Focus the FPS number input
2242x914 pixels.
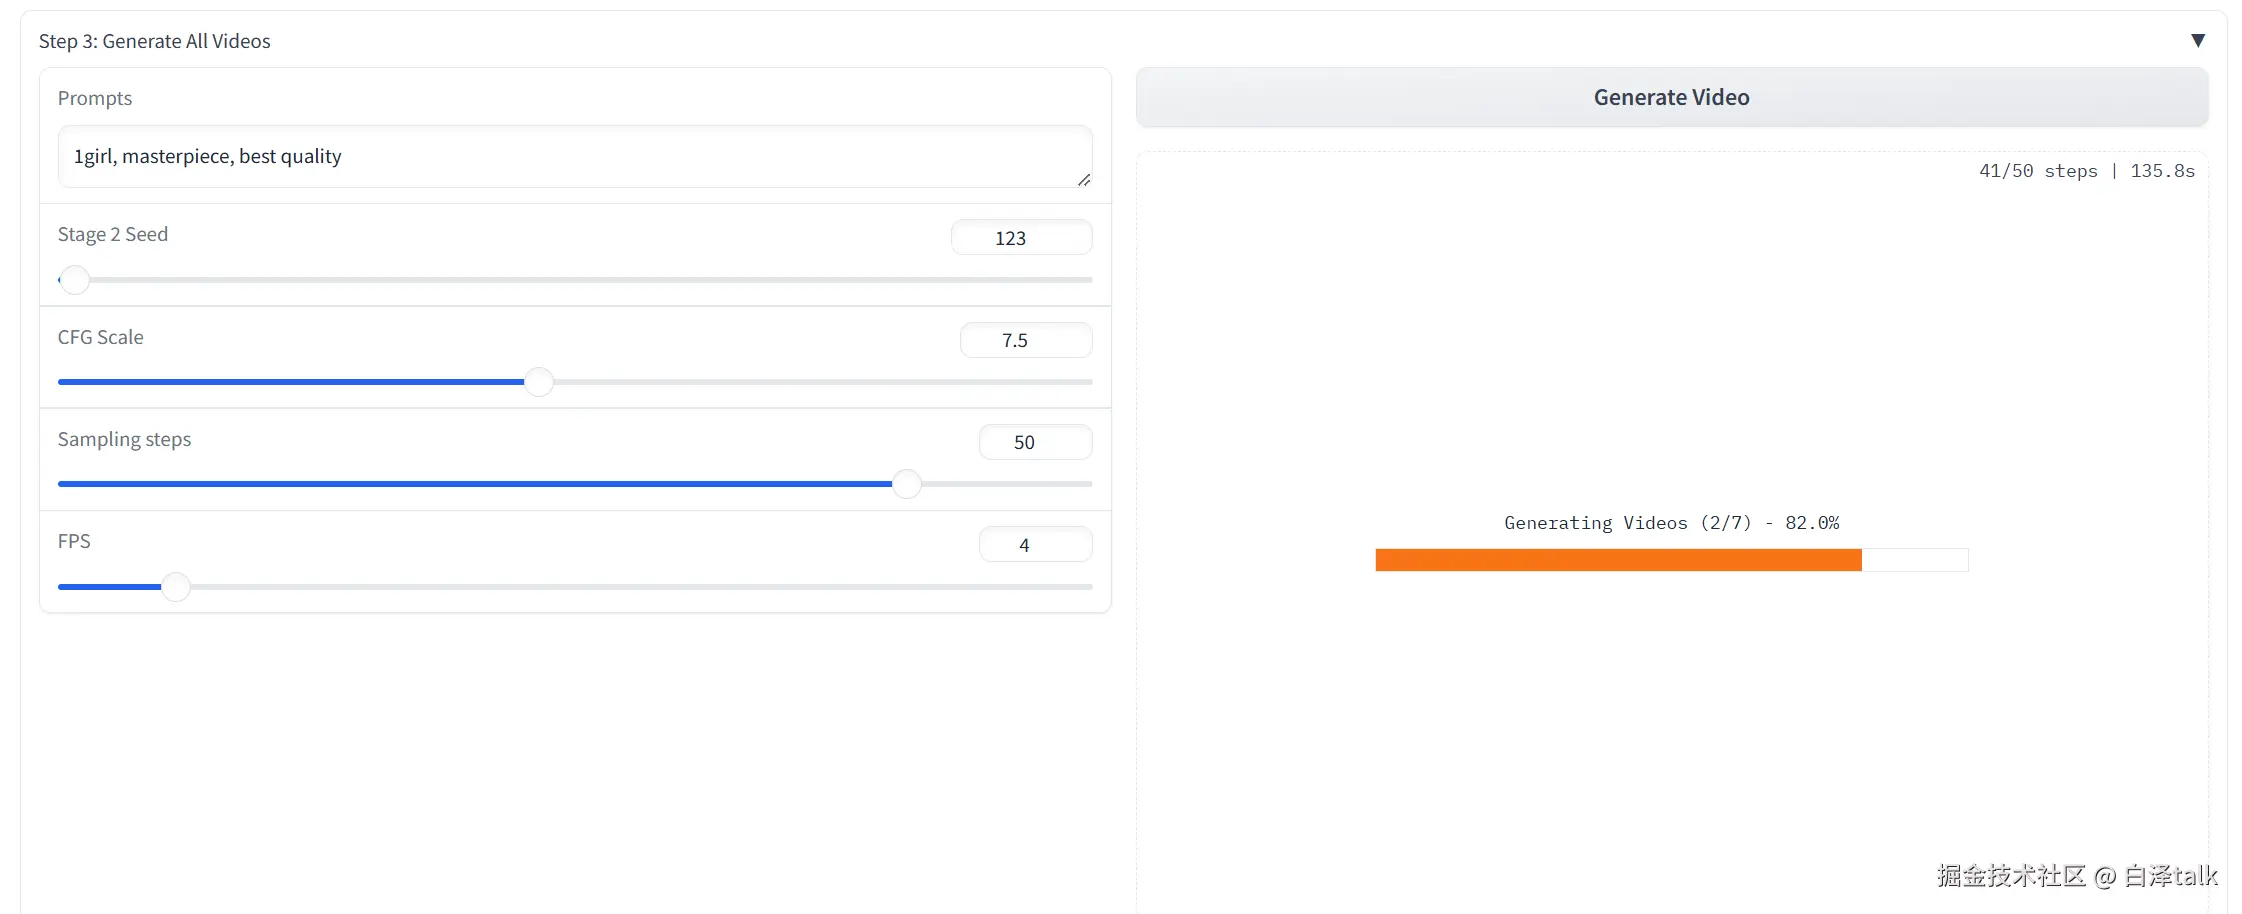coord(1034,545)
